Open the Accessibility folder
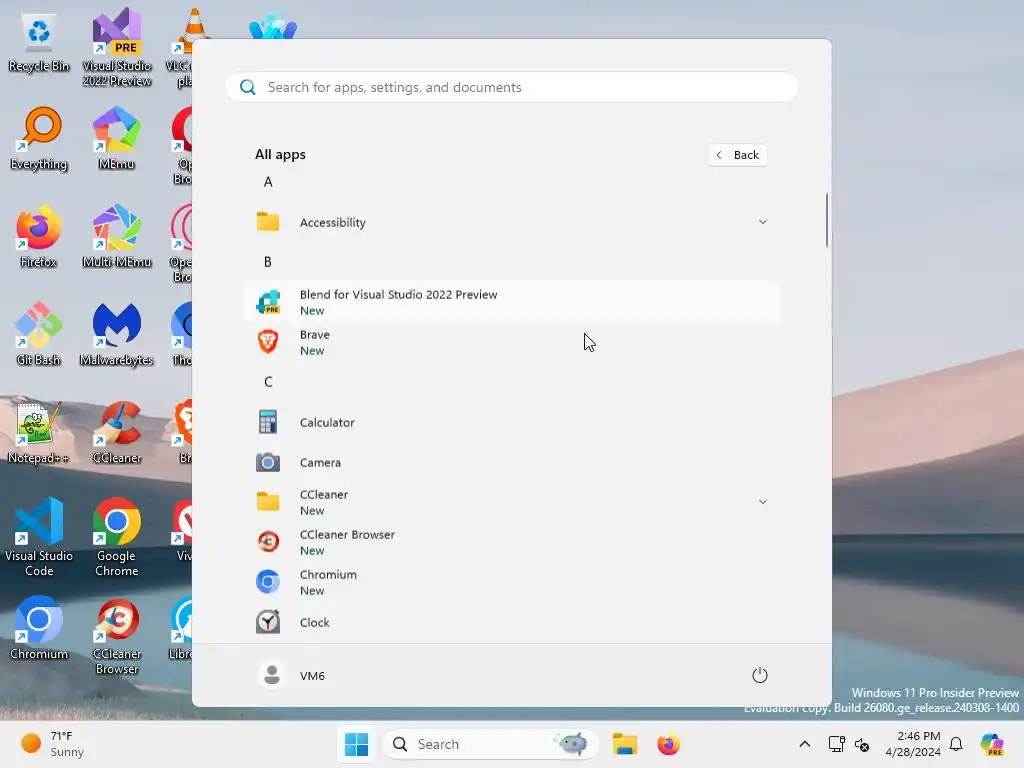Image resolution: width=1024 pixels, height=768 pixels. (512, 222)
